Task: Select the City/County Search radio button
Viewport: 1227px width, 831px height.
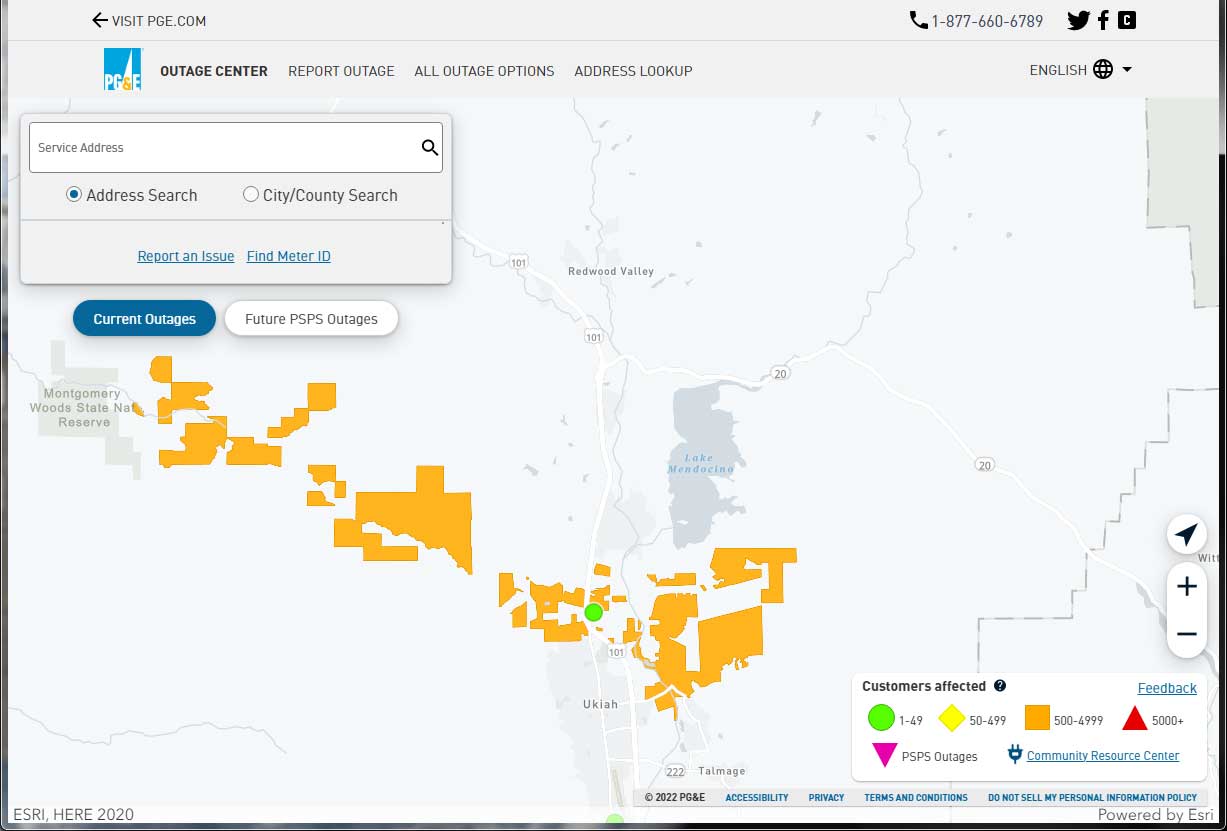Action: (x=251, y=195)
